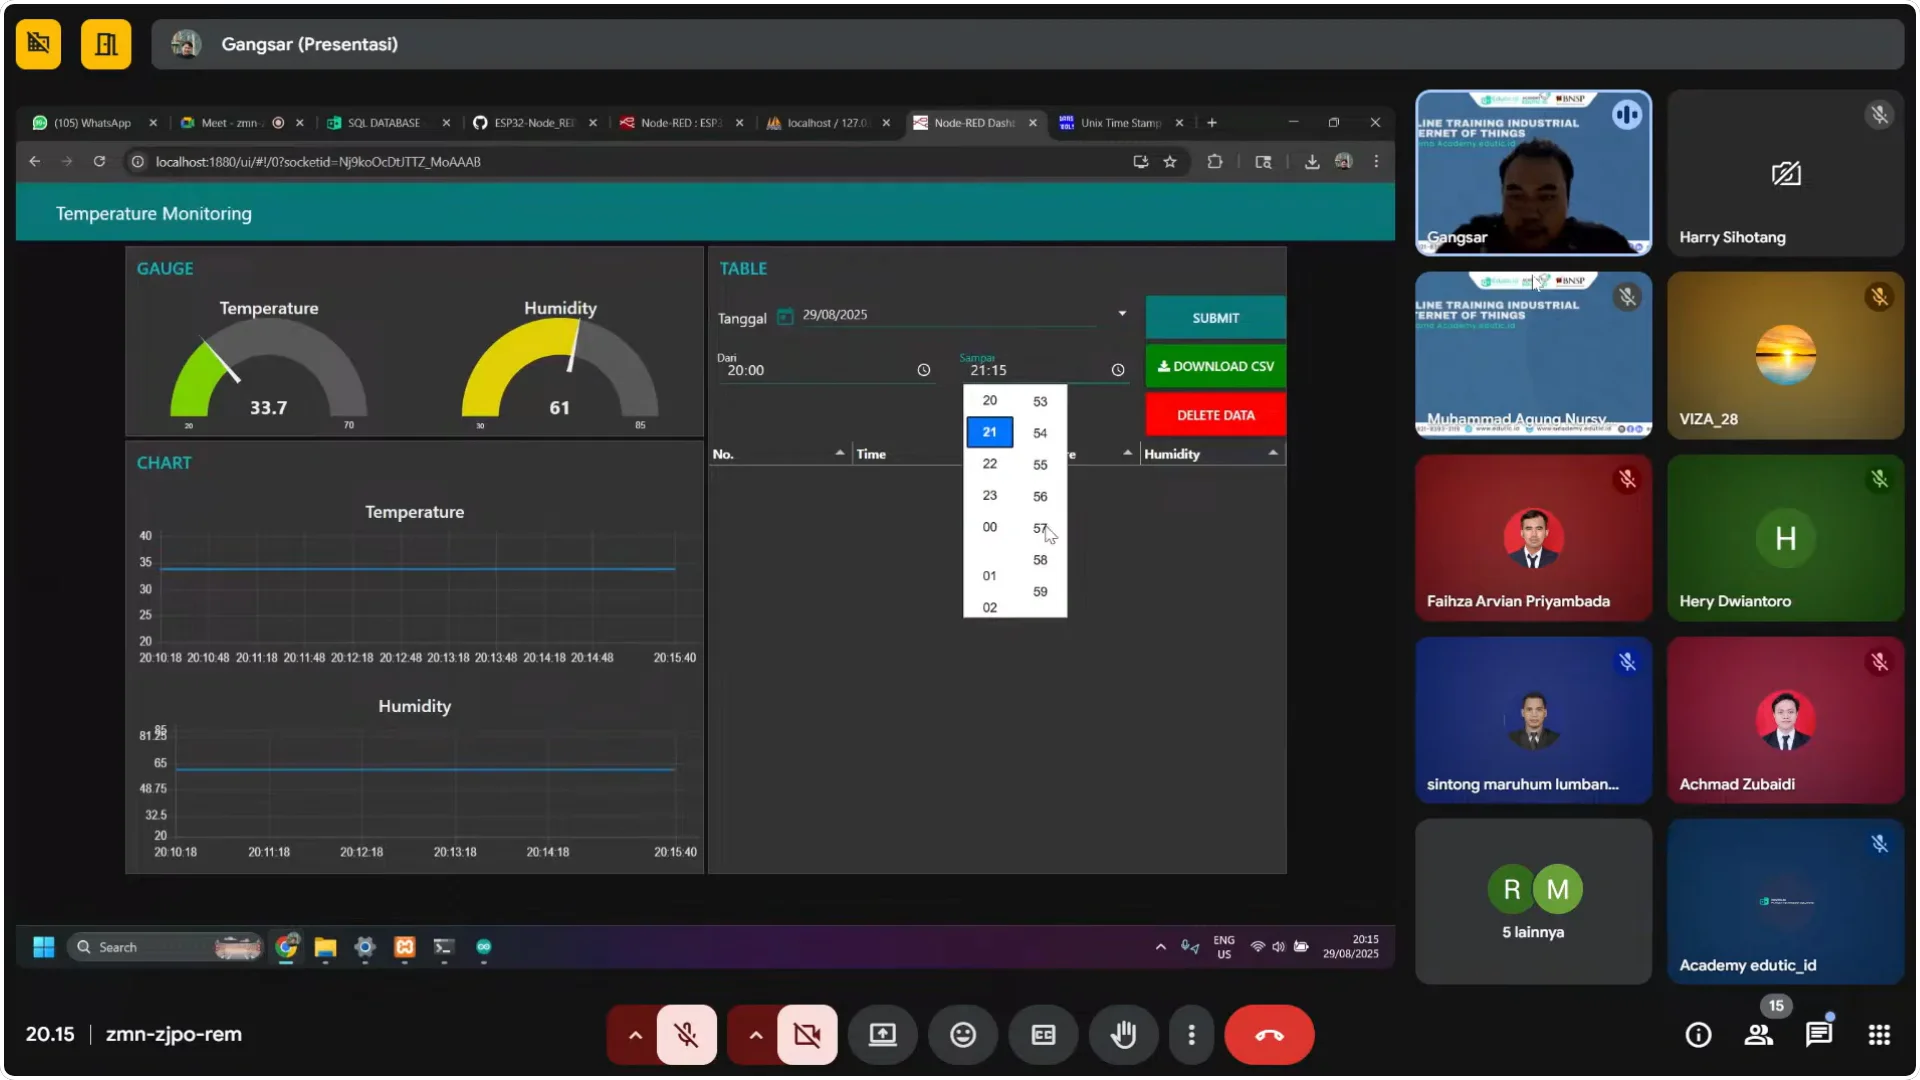The height and width of the screenshot is (1080, 1920).
Task: Click the yellow building icon at top left
Action: 106,44
